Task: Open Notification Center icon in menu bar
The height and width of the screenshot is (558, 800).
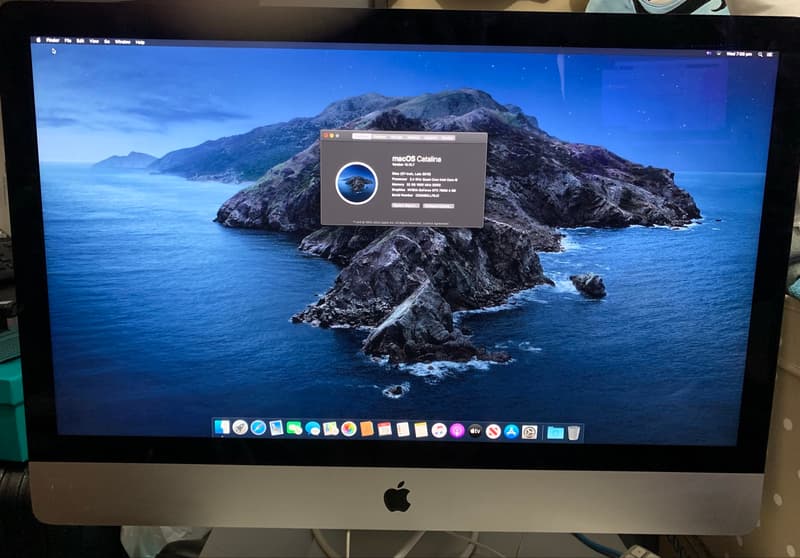Action: [769, 54]
